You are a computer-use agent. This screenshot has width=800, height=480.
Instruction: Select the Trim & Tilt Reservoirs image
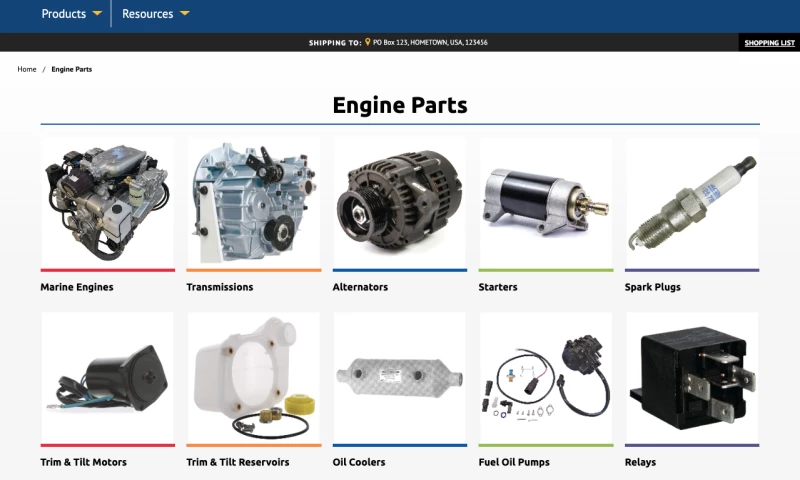pyautogui.click(x=253, y=378)
